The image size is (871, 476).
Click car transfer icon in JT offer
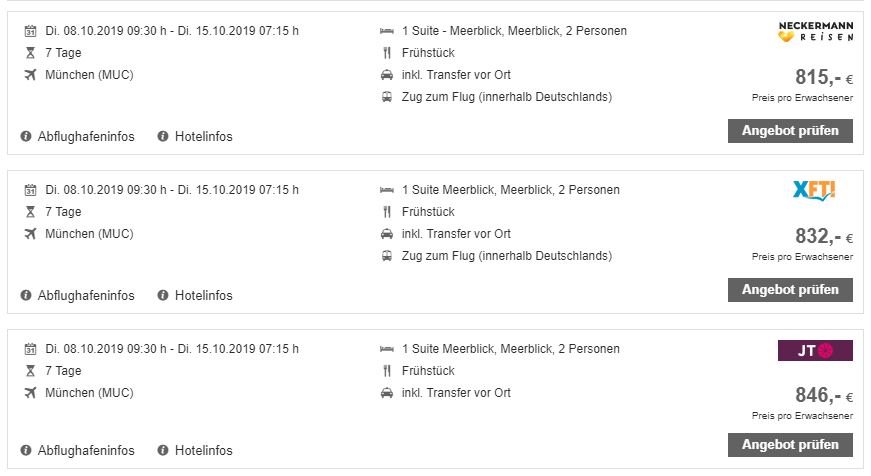coord(387,393)
